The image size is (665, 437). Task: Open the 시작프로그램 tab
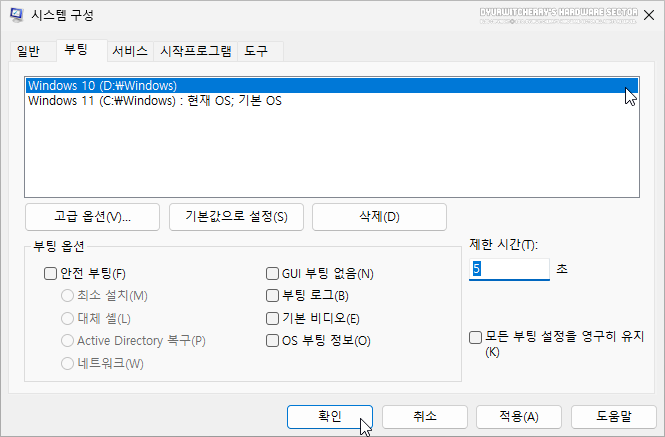click(196, 51)
